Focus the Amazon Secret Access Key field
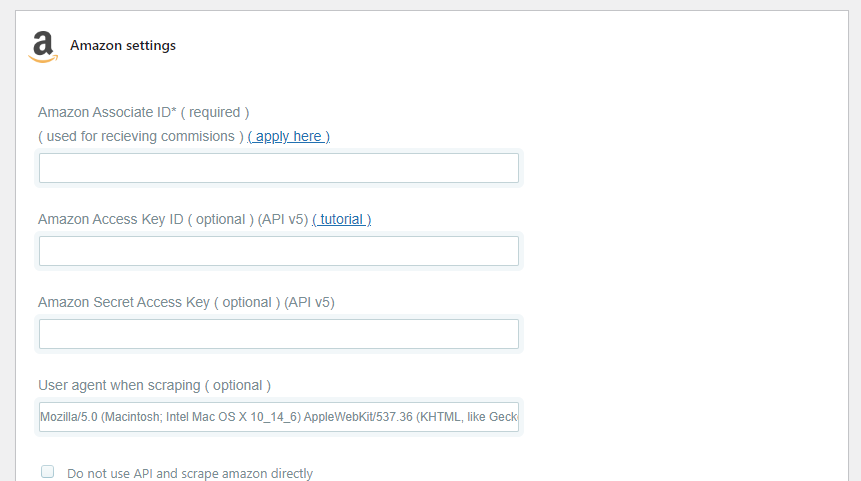This screenshot has height=481, width=861. pos(279,334)
